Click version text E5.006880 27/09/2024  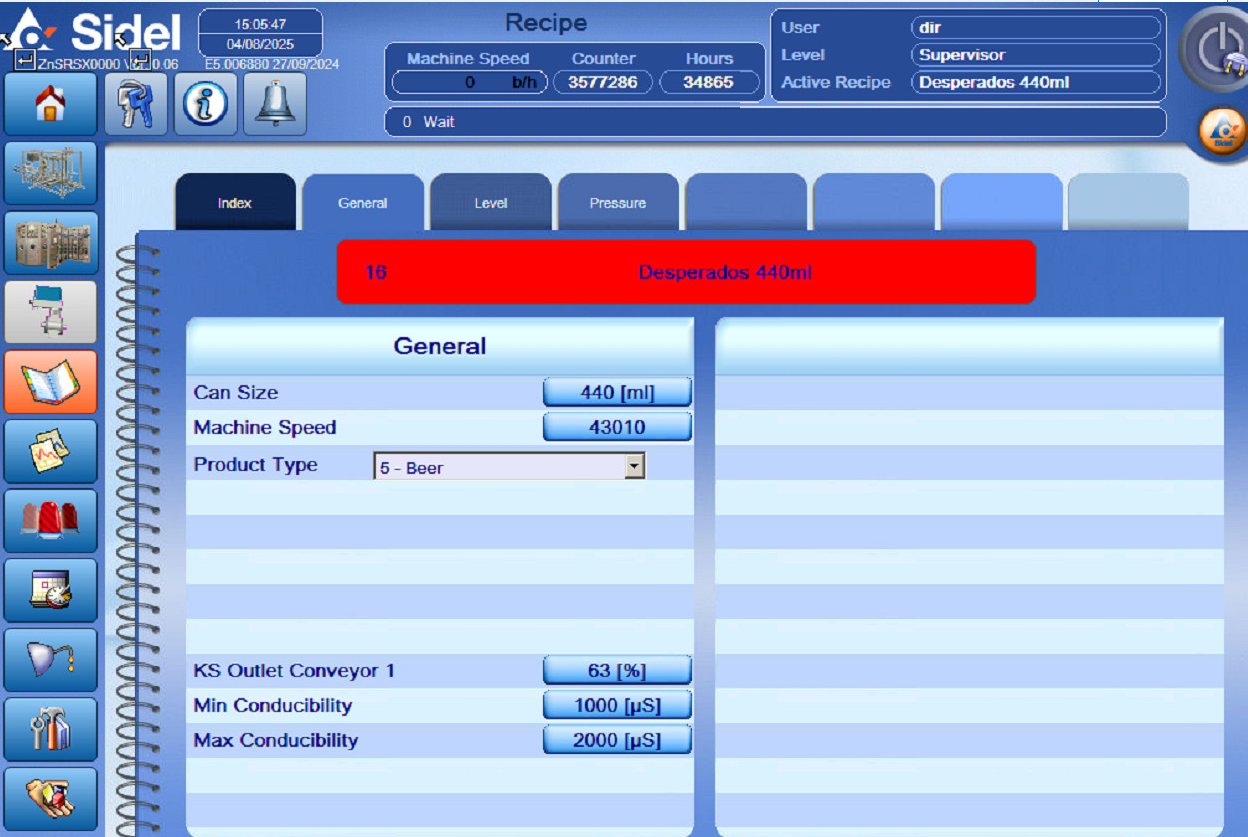272,64
